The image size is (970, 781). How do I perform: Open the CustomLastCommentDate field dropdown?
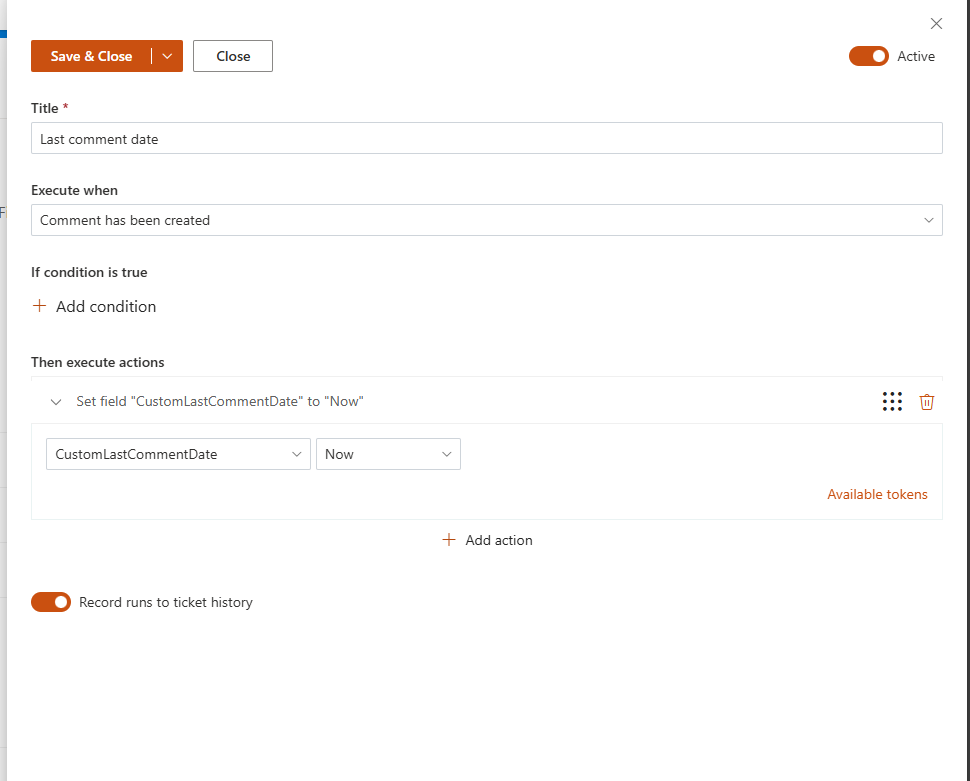tap(178, 454)
